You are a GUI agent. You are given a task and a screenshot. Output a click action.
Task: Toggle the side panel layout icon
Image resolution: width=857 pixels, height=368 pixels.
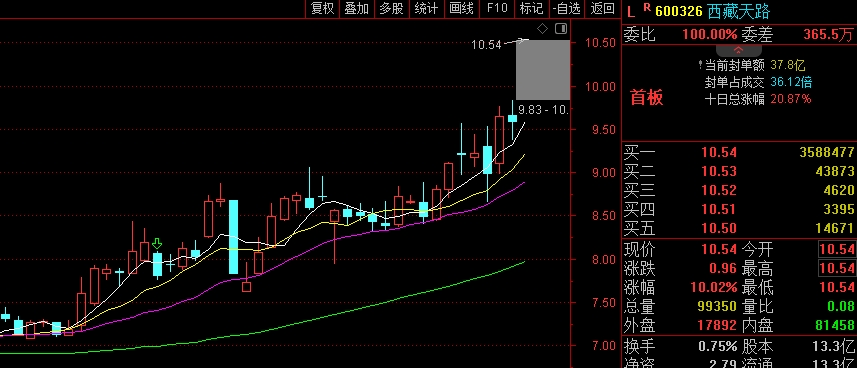pos(561,28)
